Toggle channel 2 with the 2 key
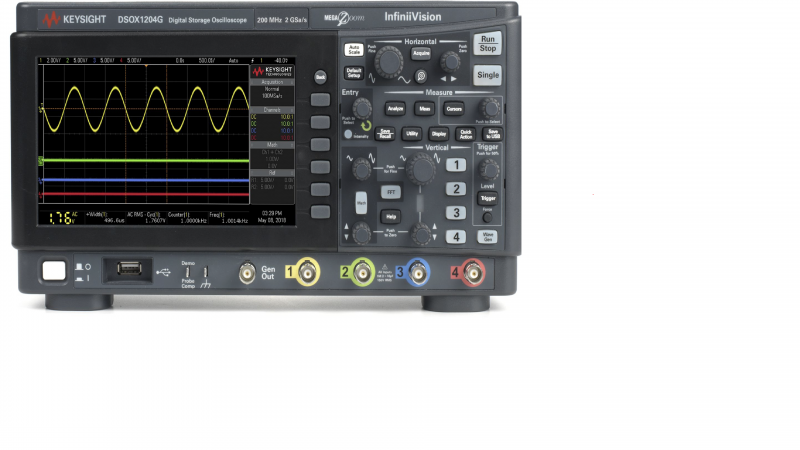Viewport: 800px width, 450px height. tap(456, 189)
